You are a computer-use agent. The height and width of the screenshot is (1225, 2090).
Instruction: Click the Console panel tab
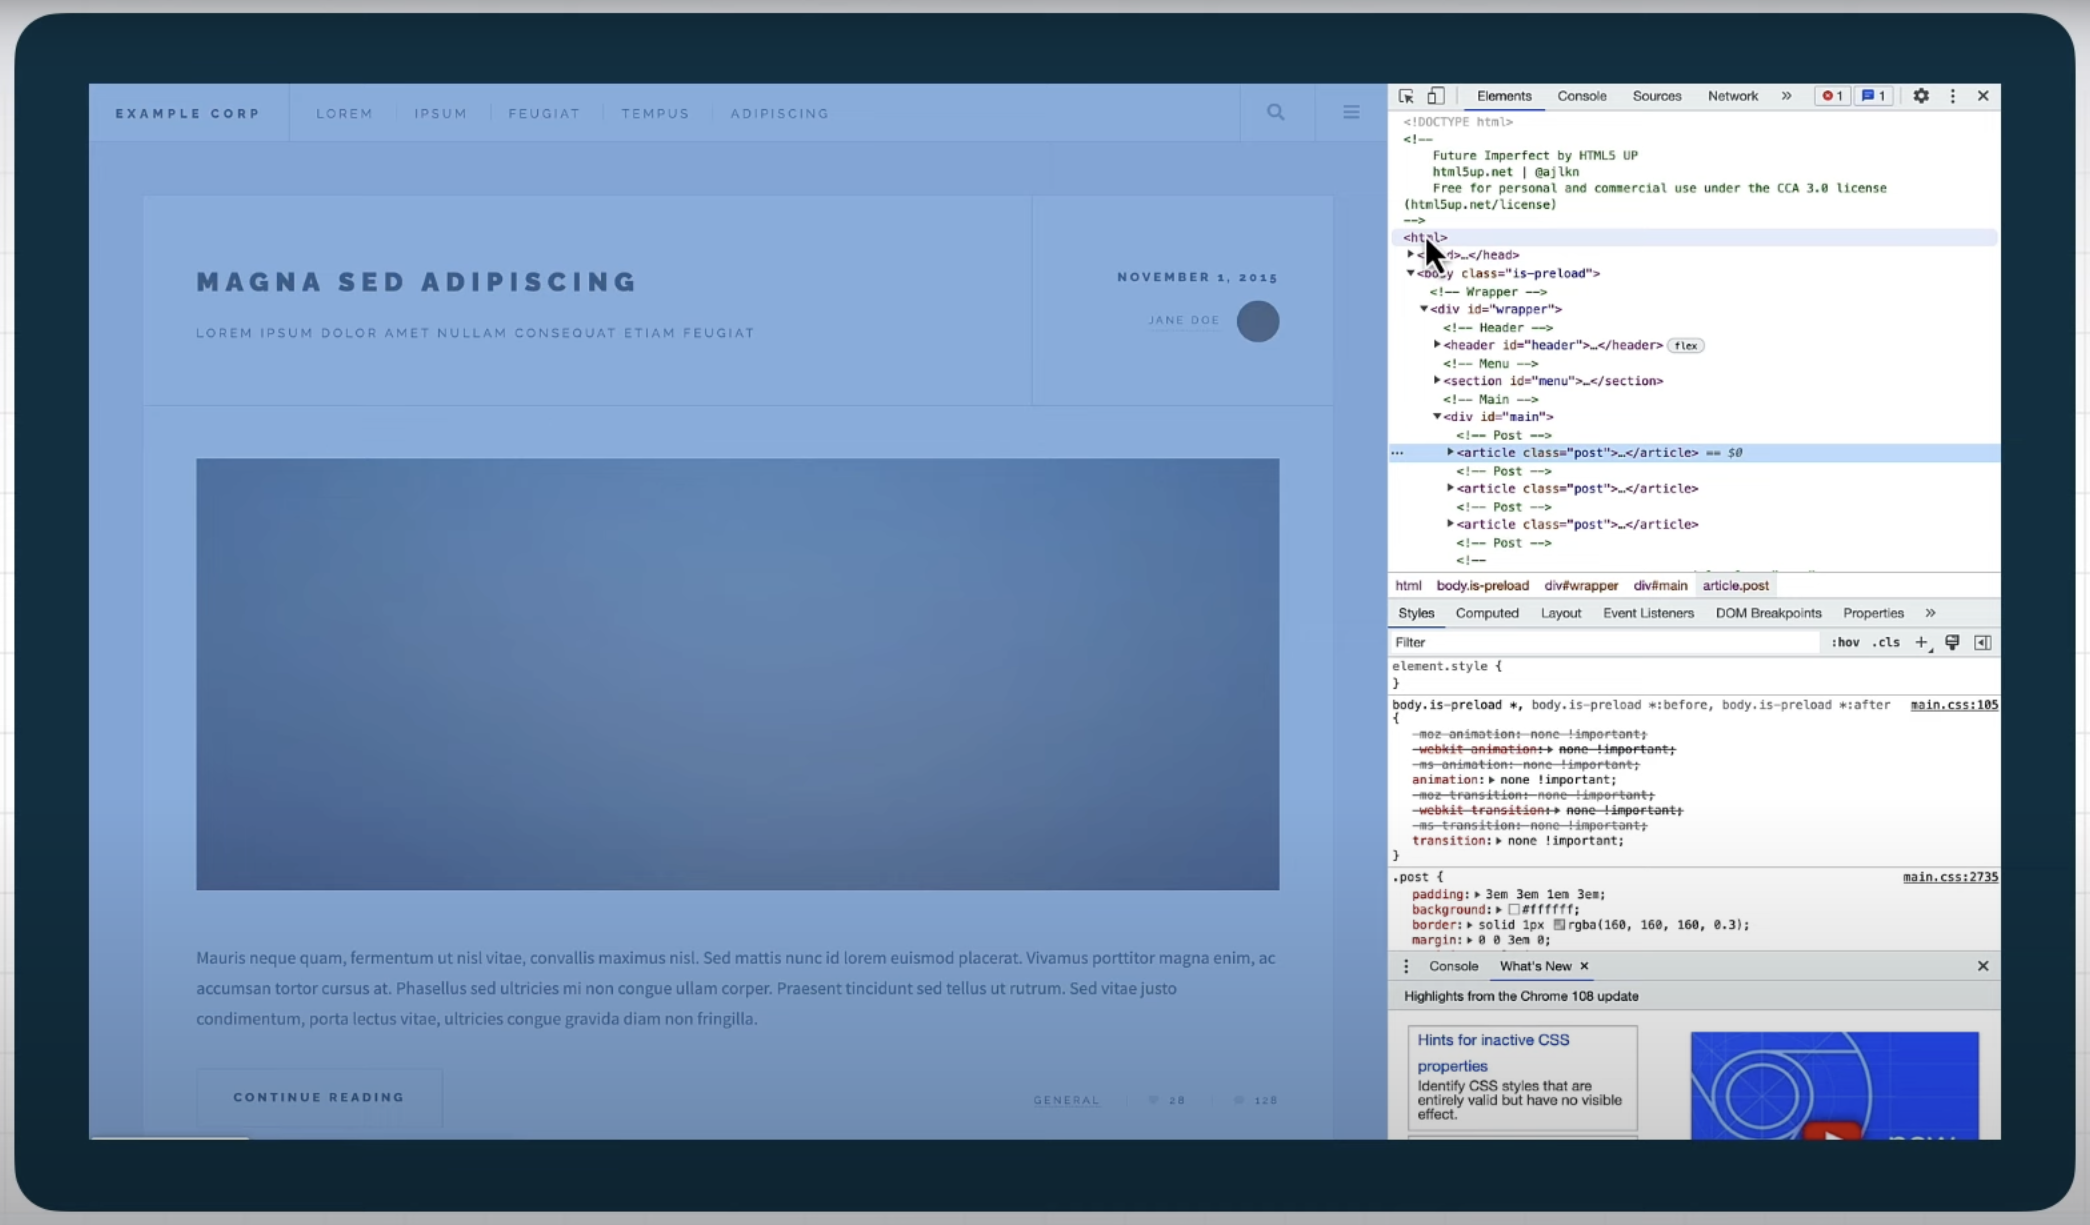coord(1581,95)
